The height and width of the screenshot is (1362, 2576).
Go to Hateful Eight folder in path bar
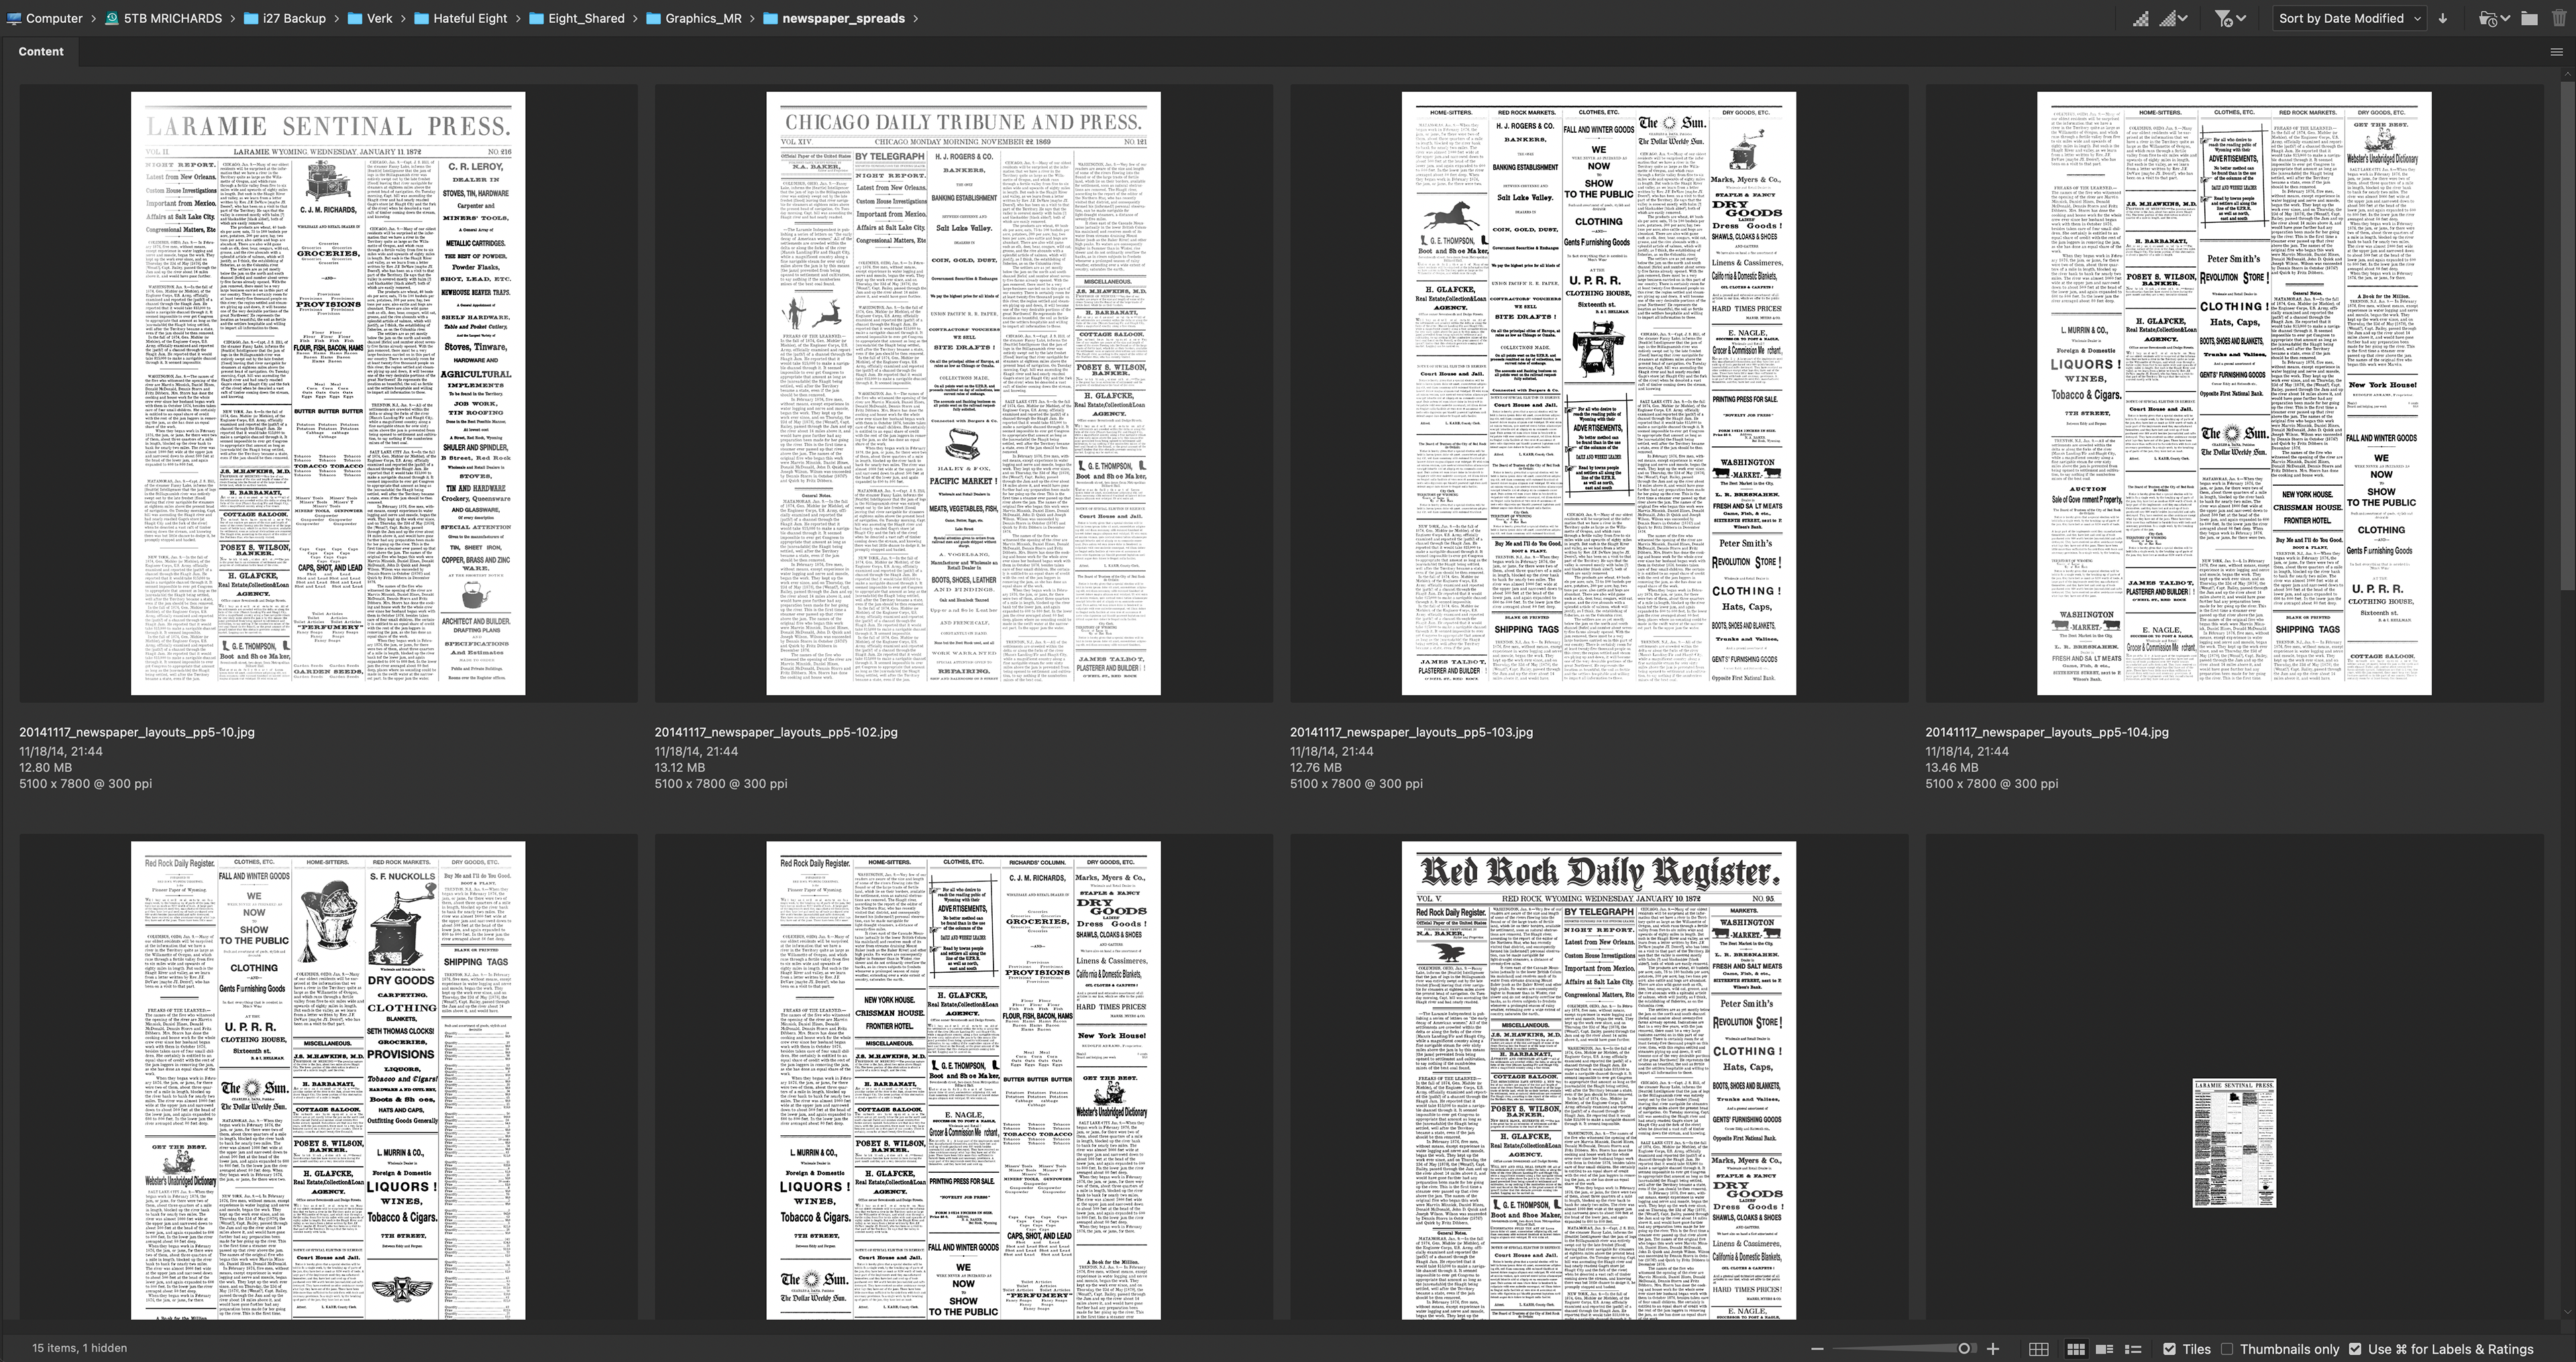[470, 18]
